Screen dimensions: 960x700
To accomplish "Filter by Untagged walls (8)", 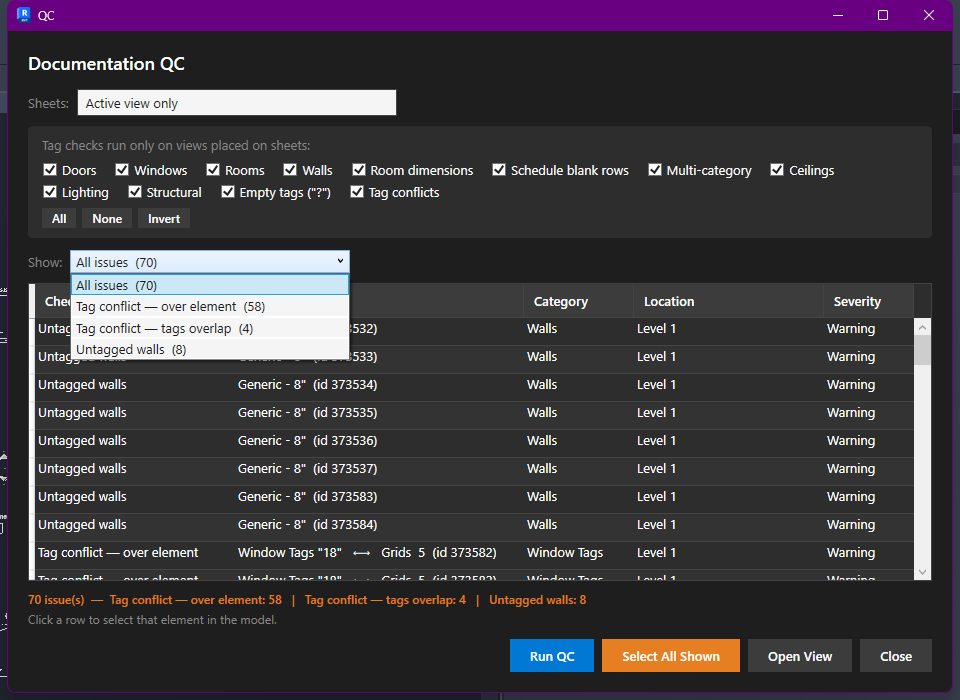I will 210,349.
